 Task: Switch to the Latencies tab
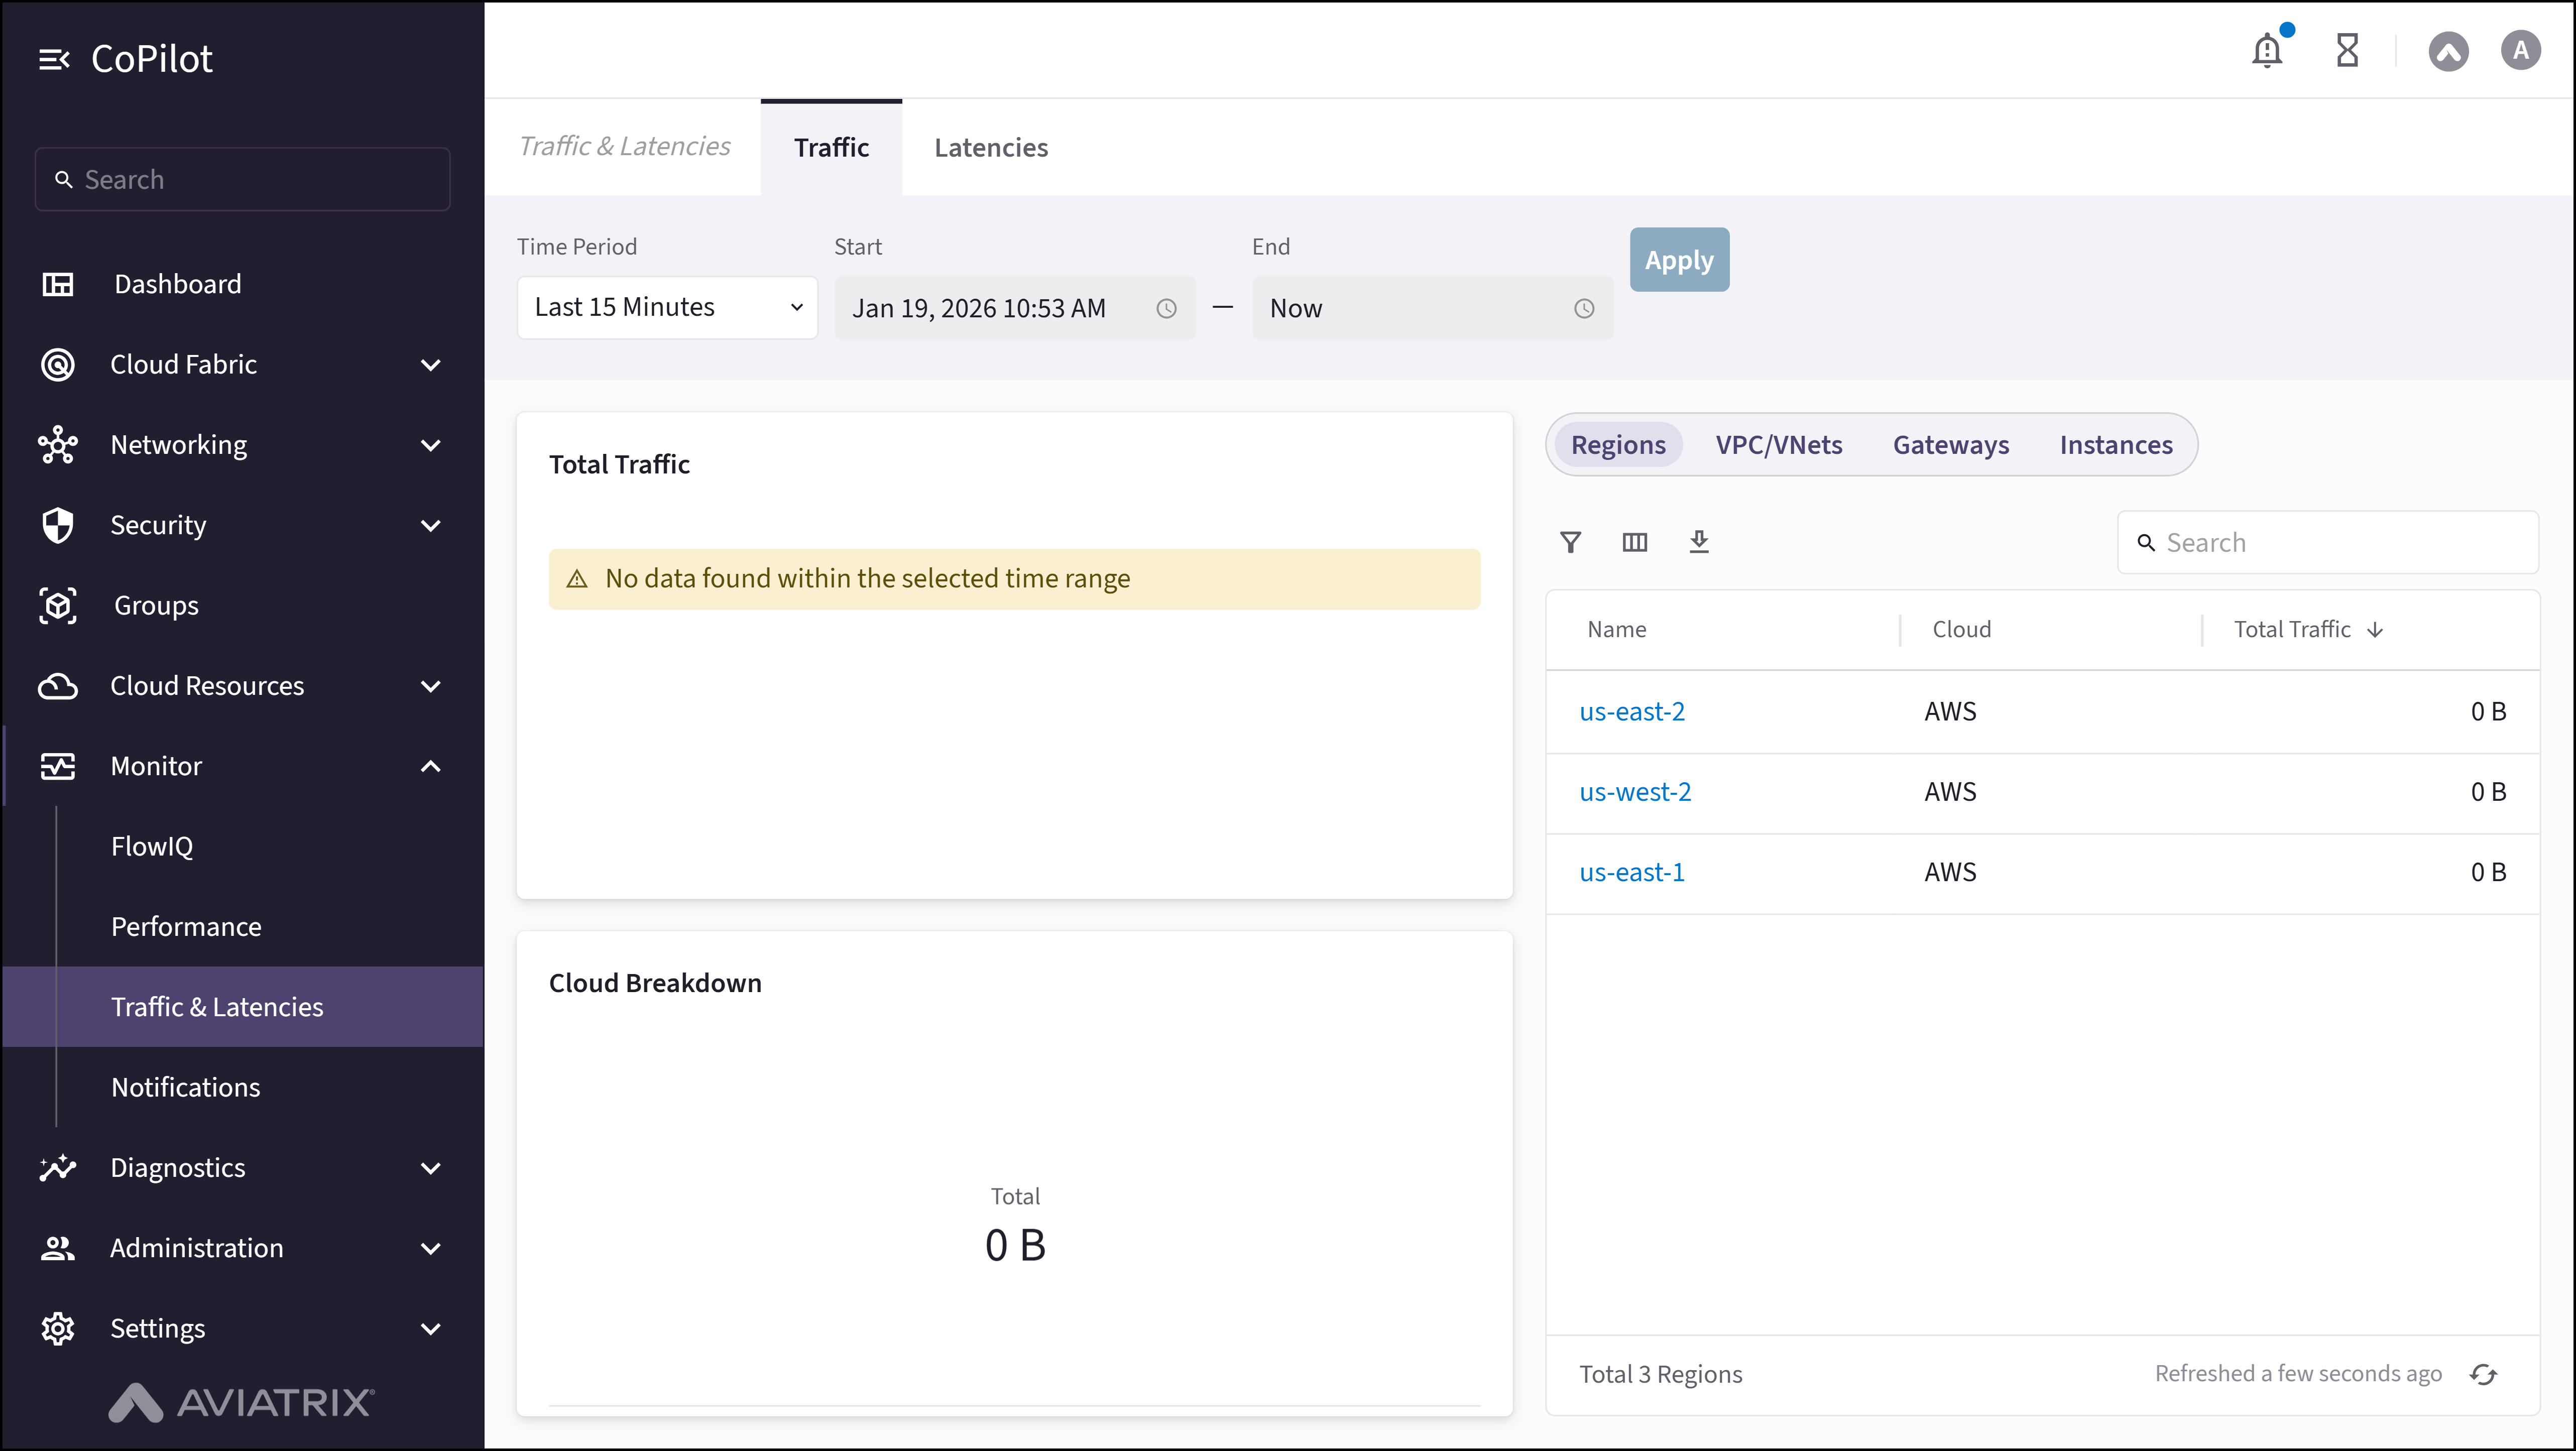tap(990, 148)
